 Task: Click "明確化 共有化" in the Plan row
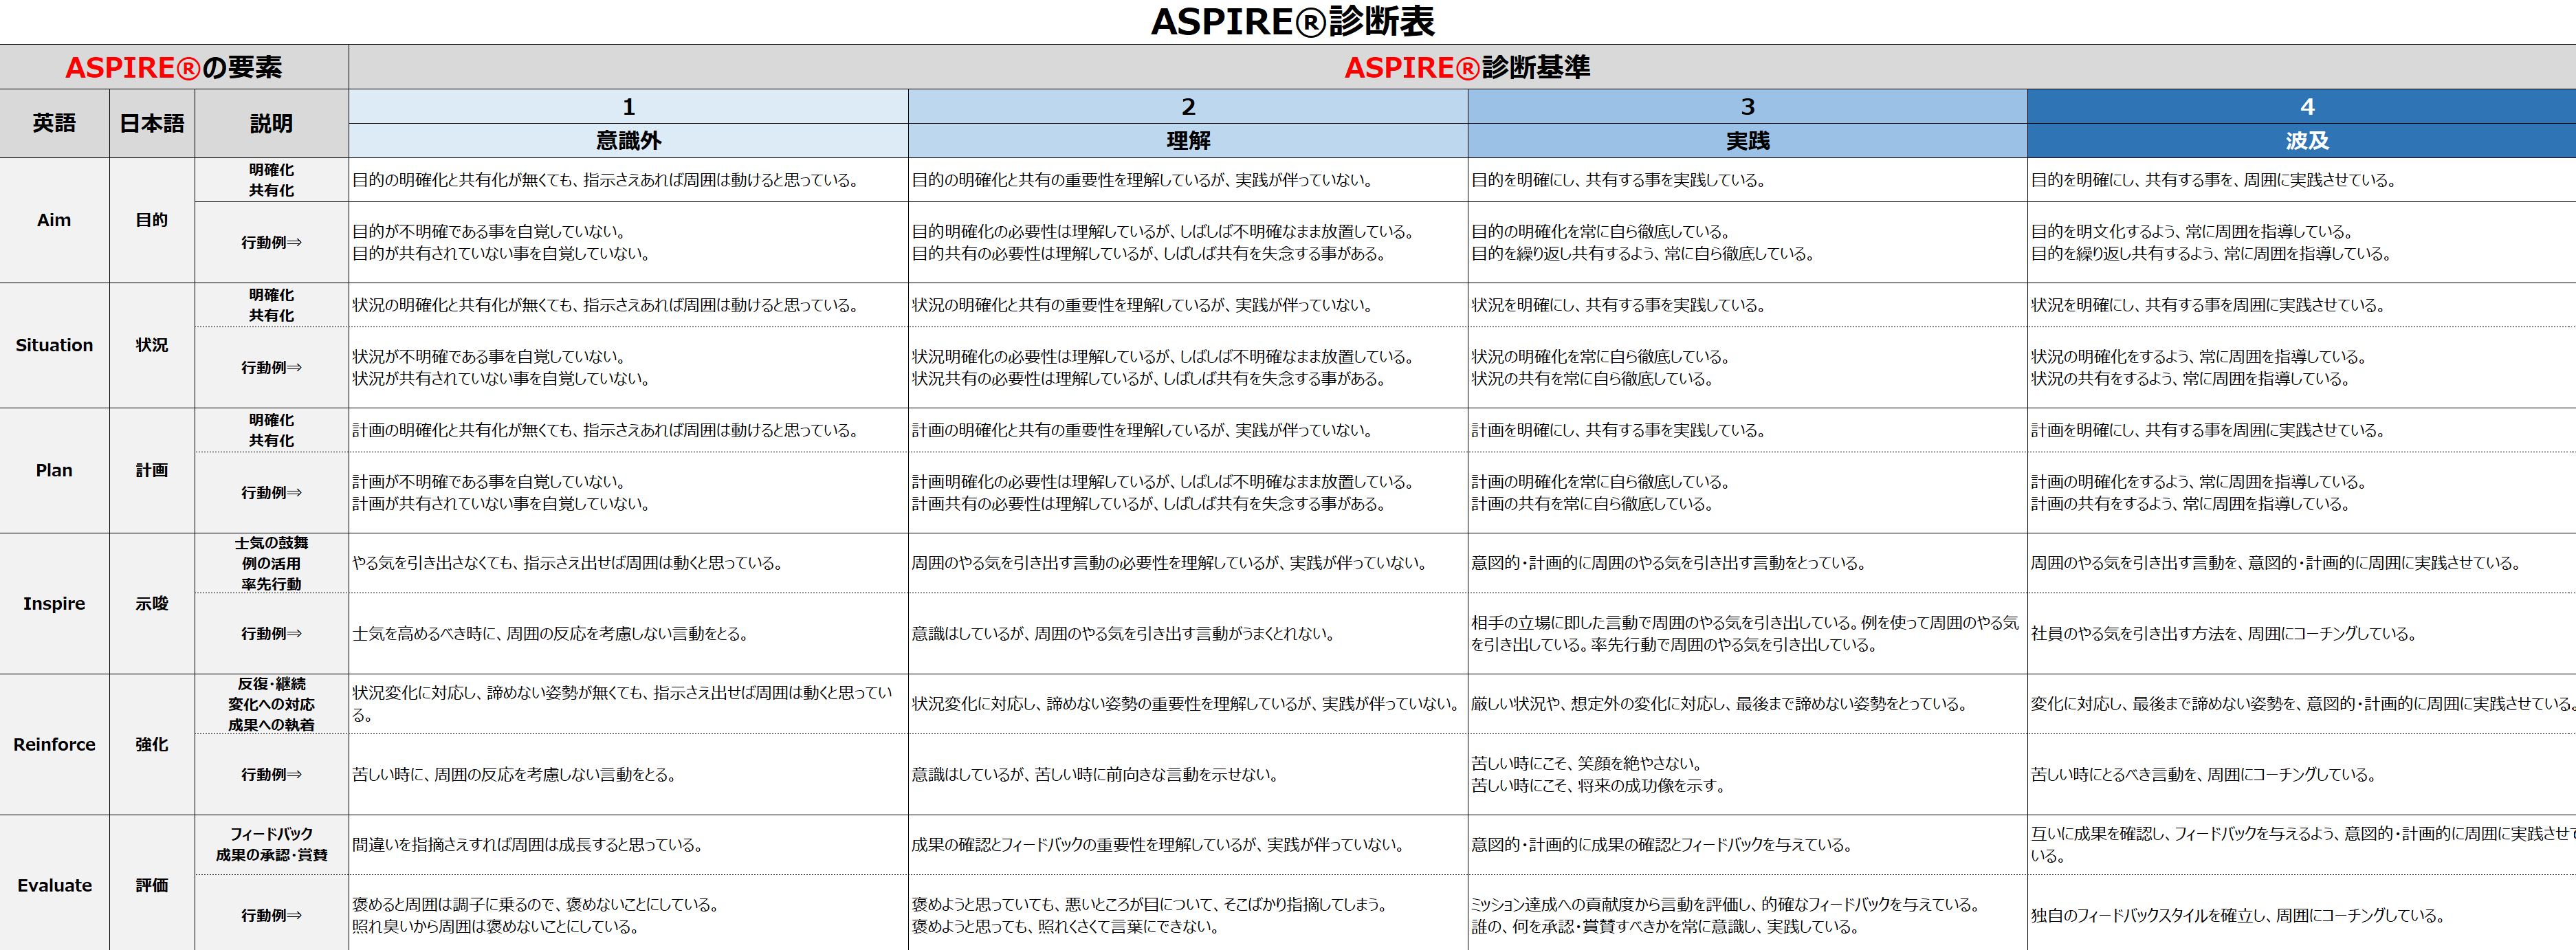coord(271,430)
